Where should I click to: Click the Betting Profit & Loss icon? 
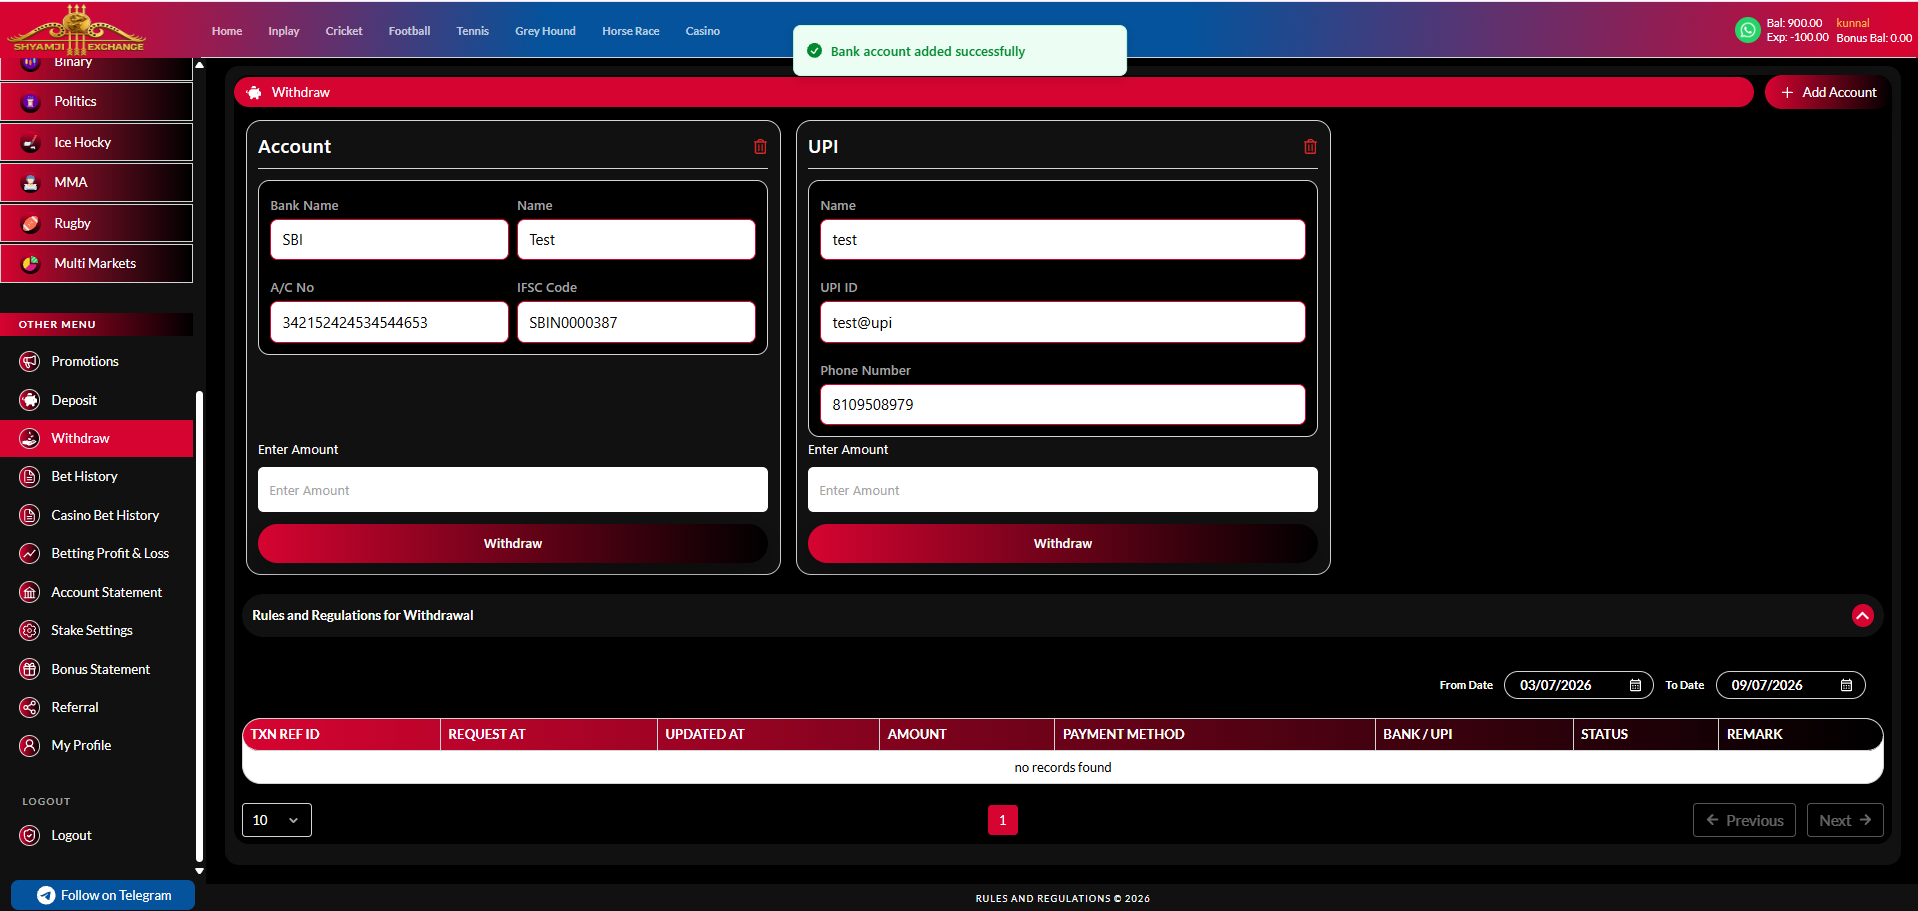(30, 553)
